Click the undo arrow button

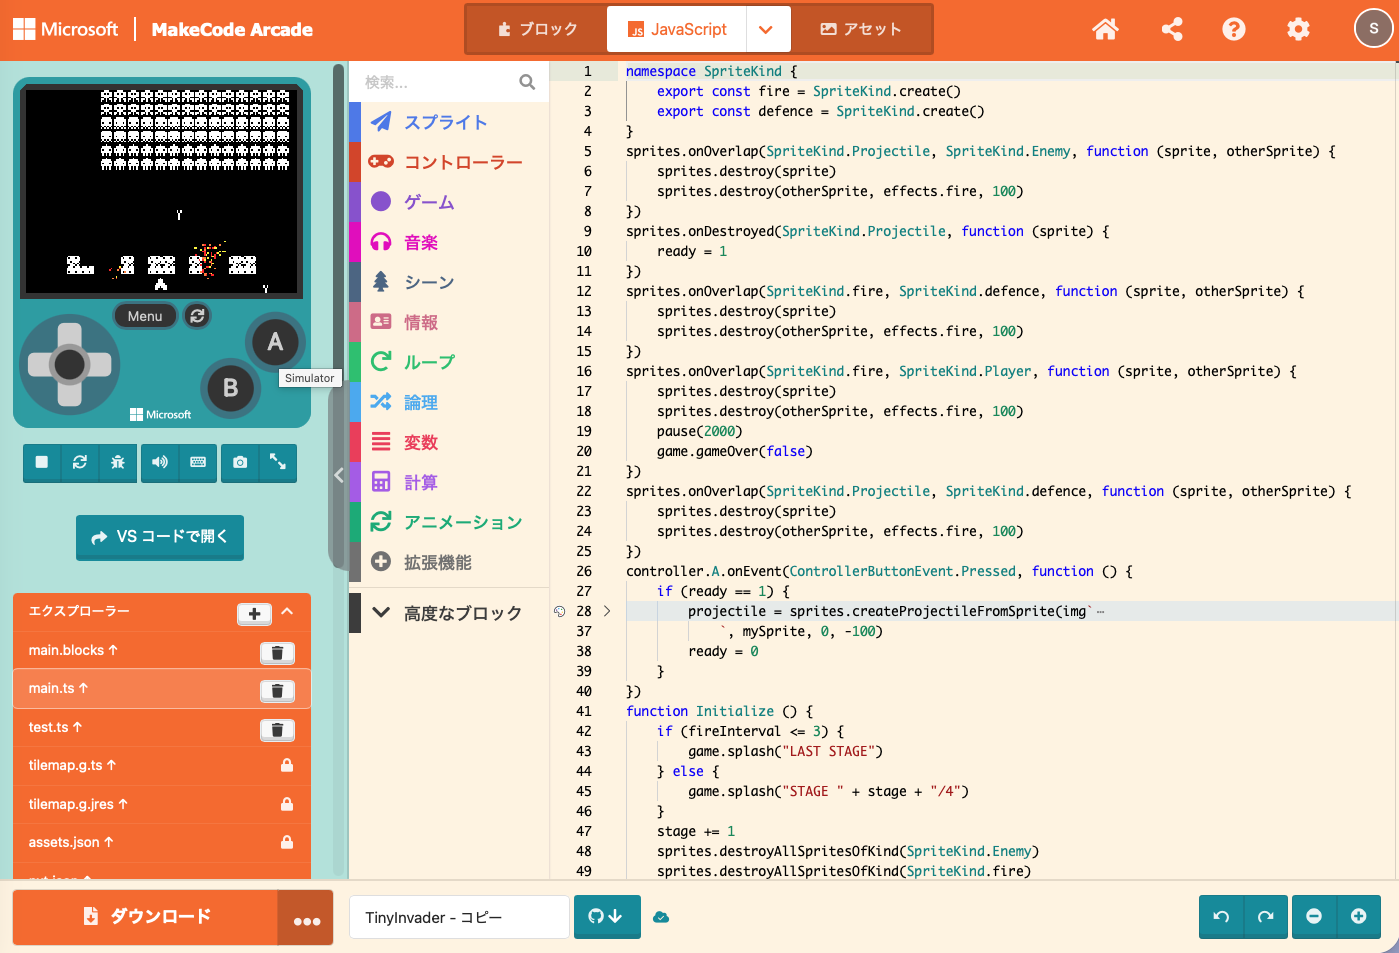[x=1221, y=916]
